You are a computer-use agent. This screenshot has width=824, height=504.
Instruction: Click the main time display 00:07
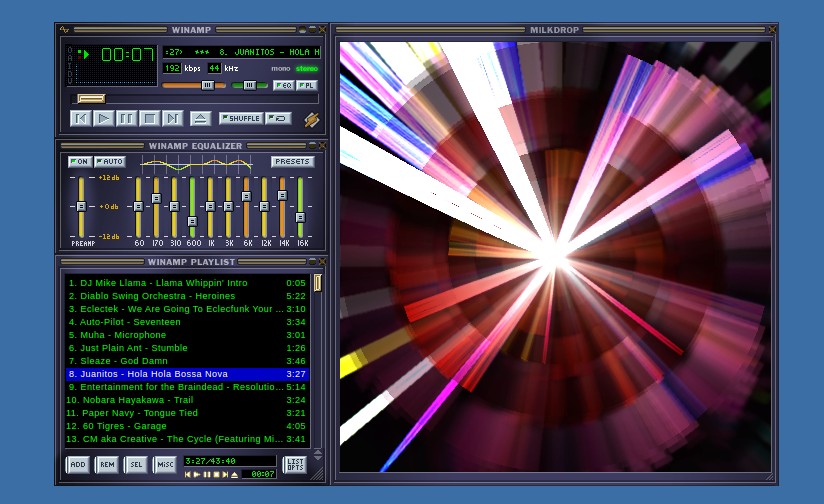tap(127, 55)
